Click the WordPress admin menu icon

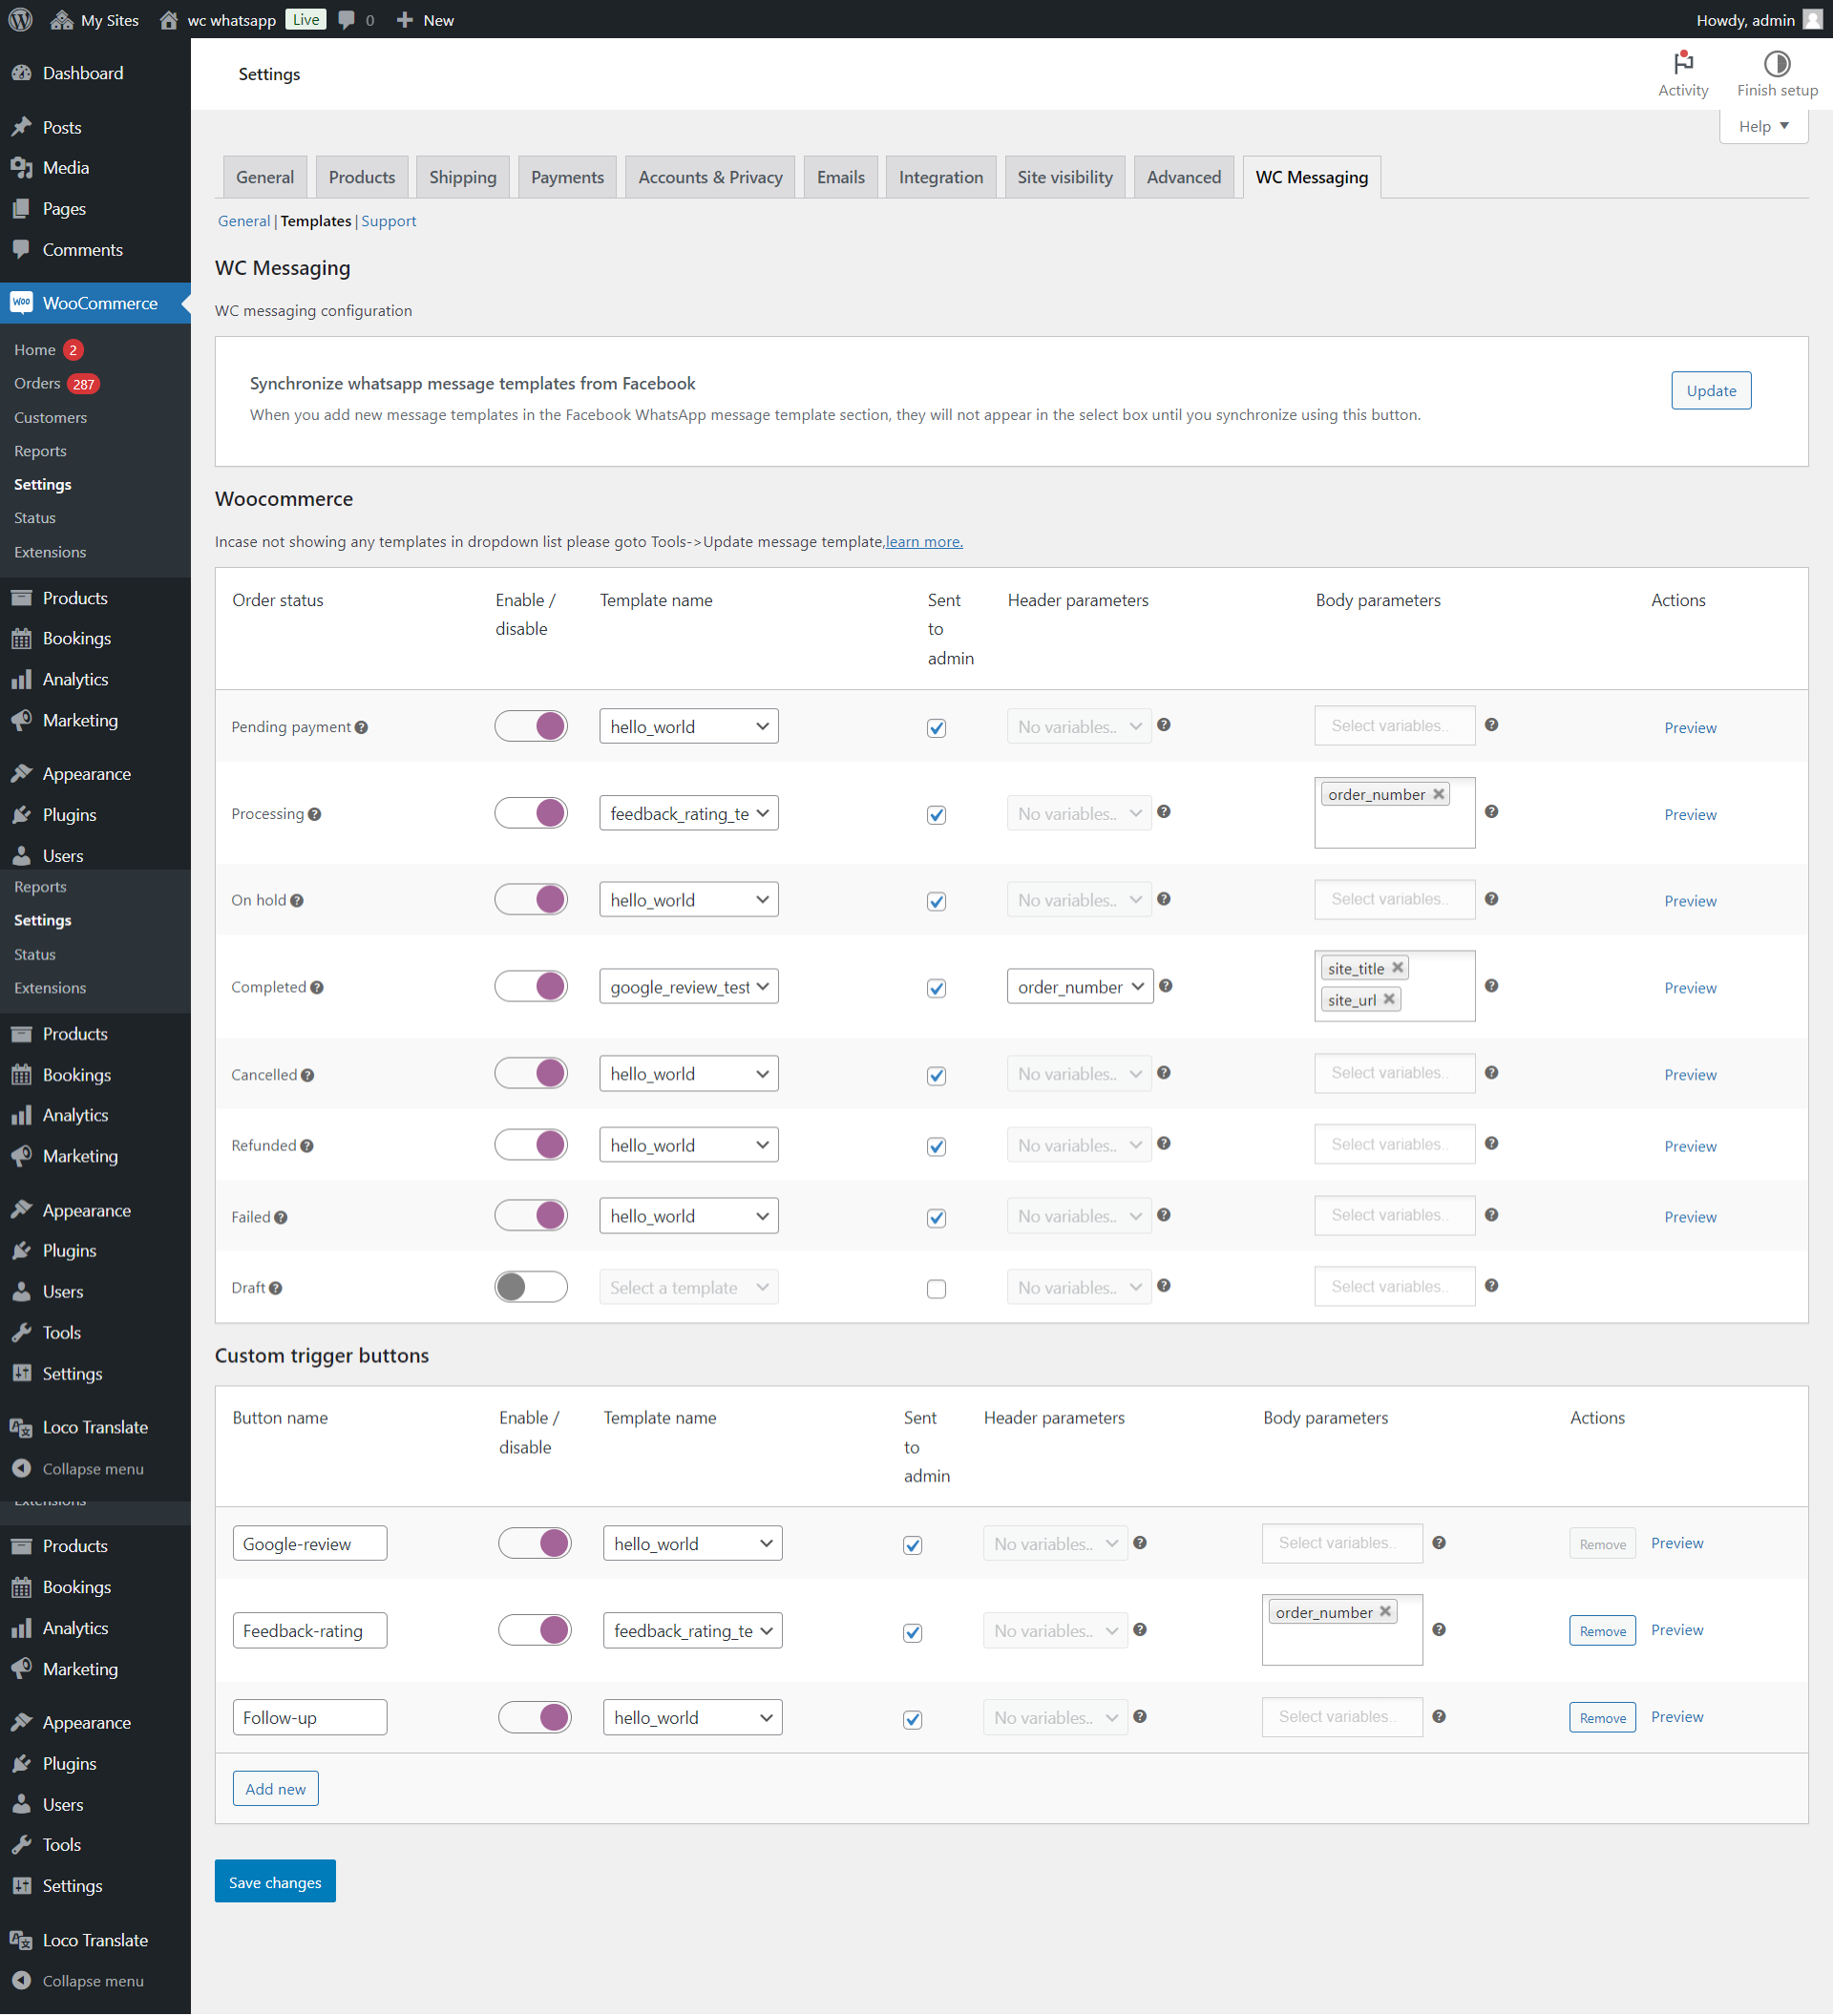coord(19,19)
